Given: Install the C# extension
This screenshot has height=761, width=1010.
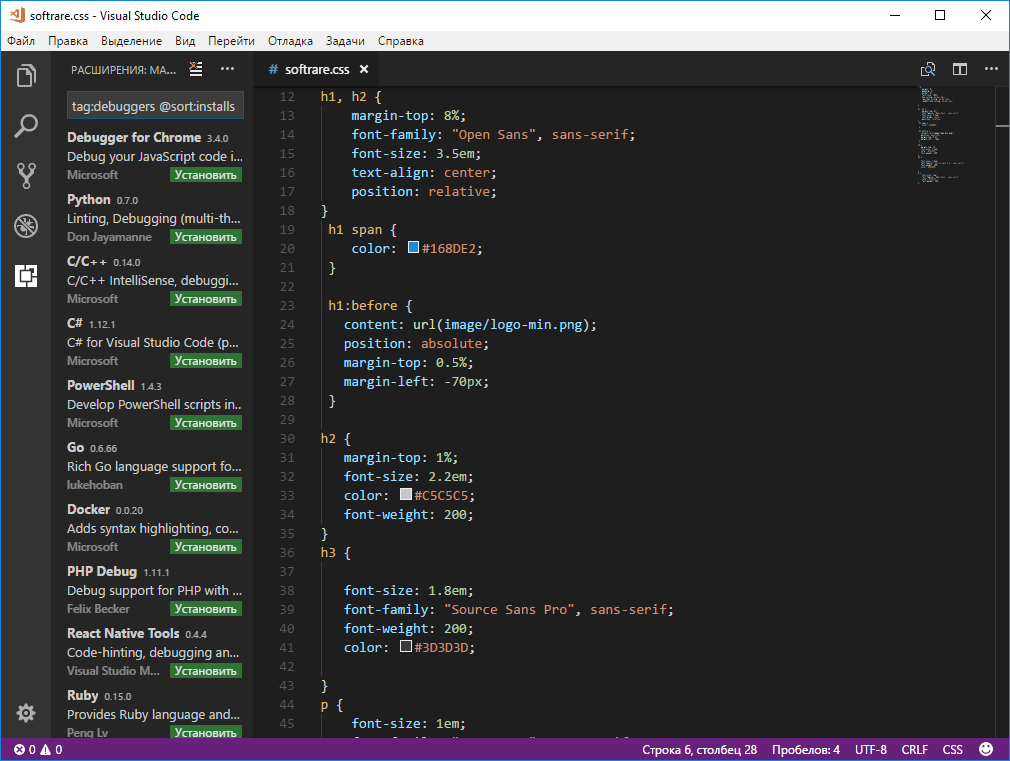Looking at the screenshot, I should (206, 360).
